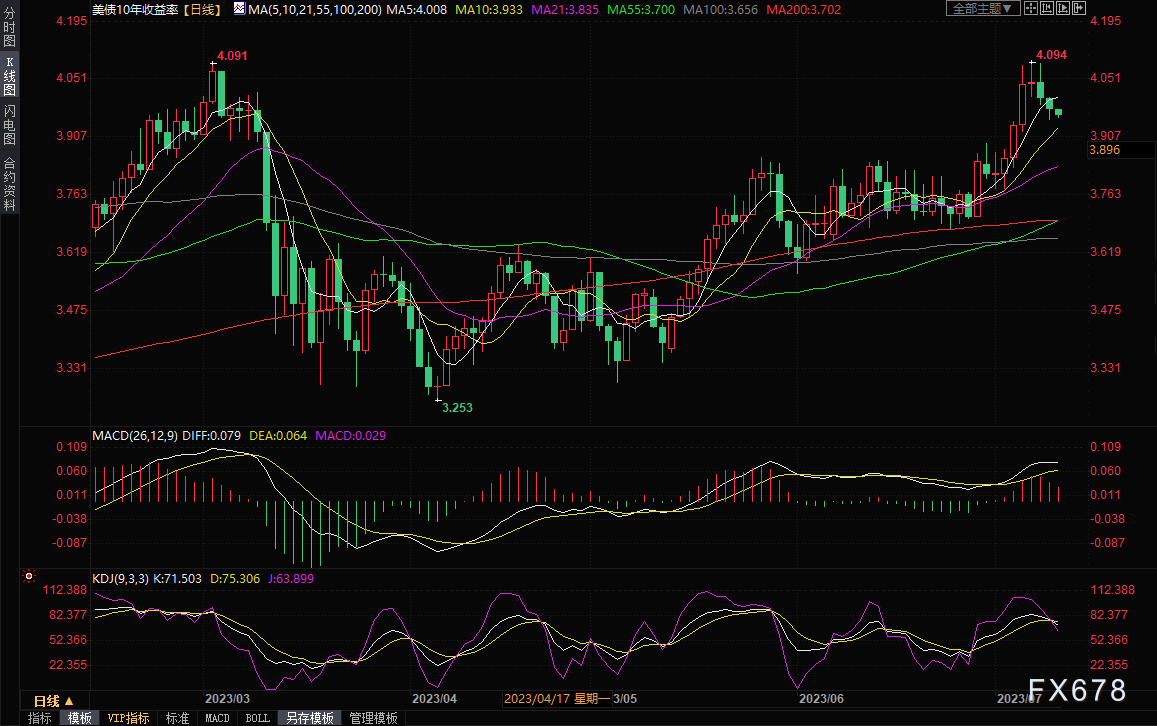Open 闪电图 view in sidebar
Image resolution: width=1157 pixels, height=726 pixels.
click(x=10, y=125)
